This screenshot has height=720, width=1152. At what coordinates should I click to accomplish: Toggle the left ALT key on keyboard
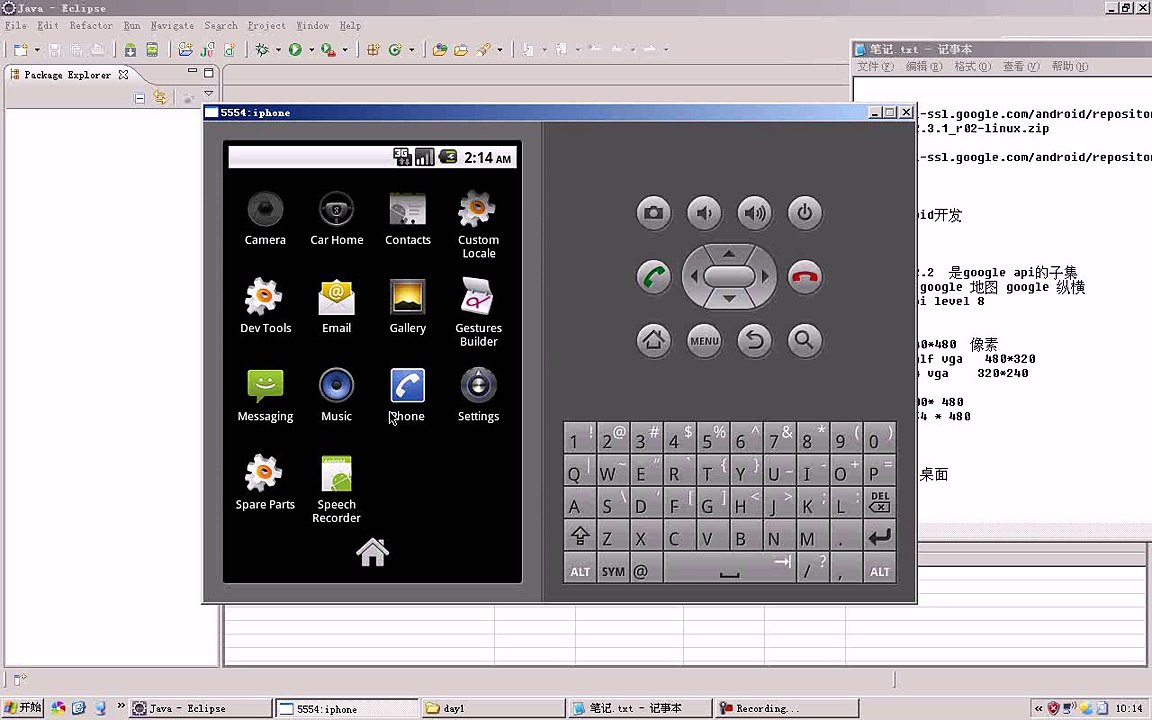(580, 571)
